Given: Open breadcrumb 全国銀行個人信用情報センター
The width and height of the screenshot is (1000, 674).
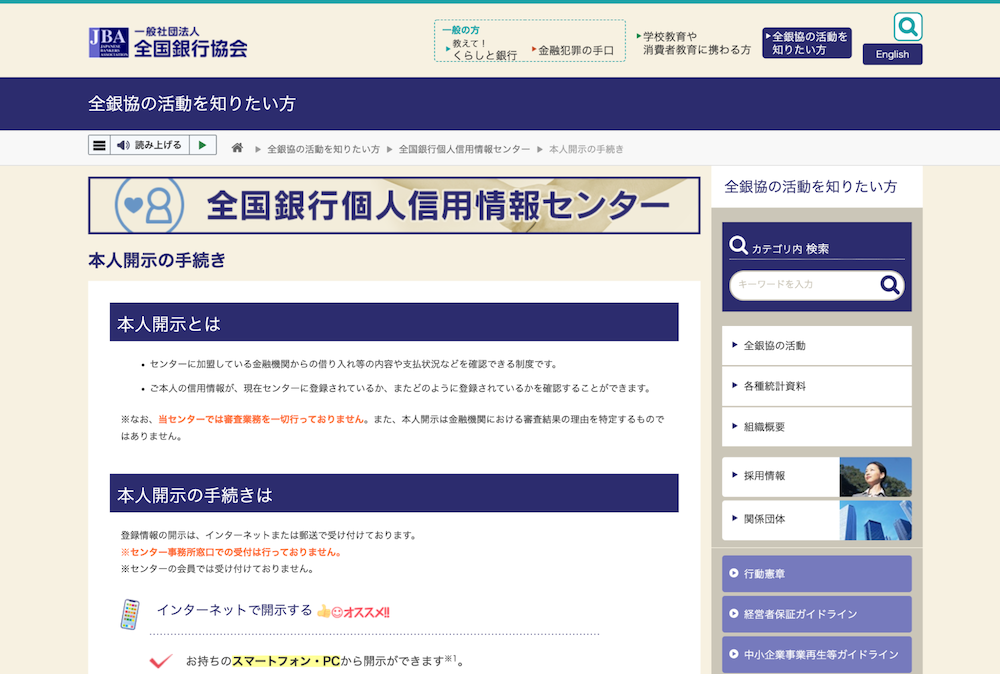Looking at the screenshot, I should [x=464, y=149].
